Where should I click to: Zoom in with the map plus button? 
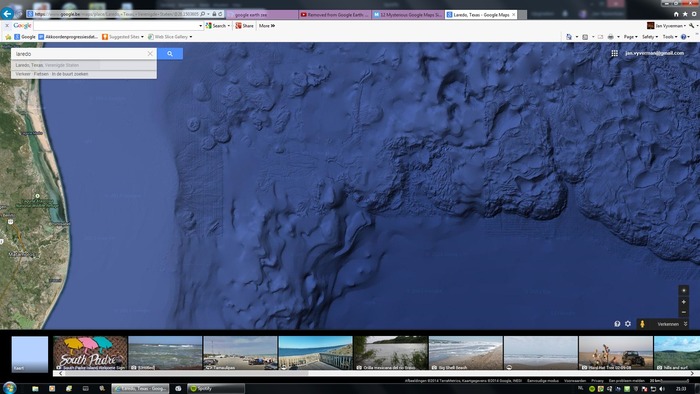tap(683, 302)
